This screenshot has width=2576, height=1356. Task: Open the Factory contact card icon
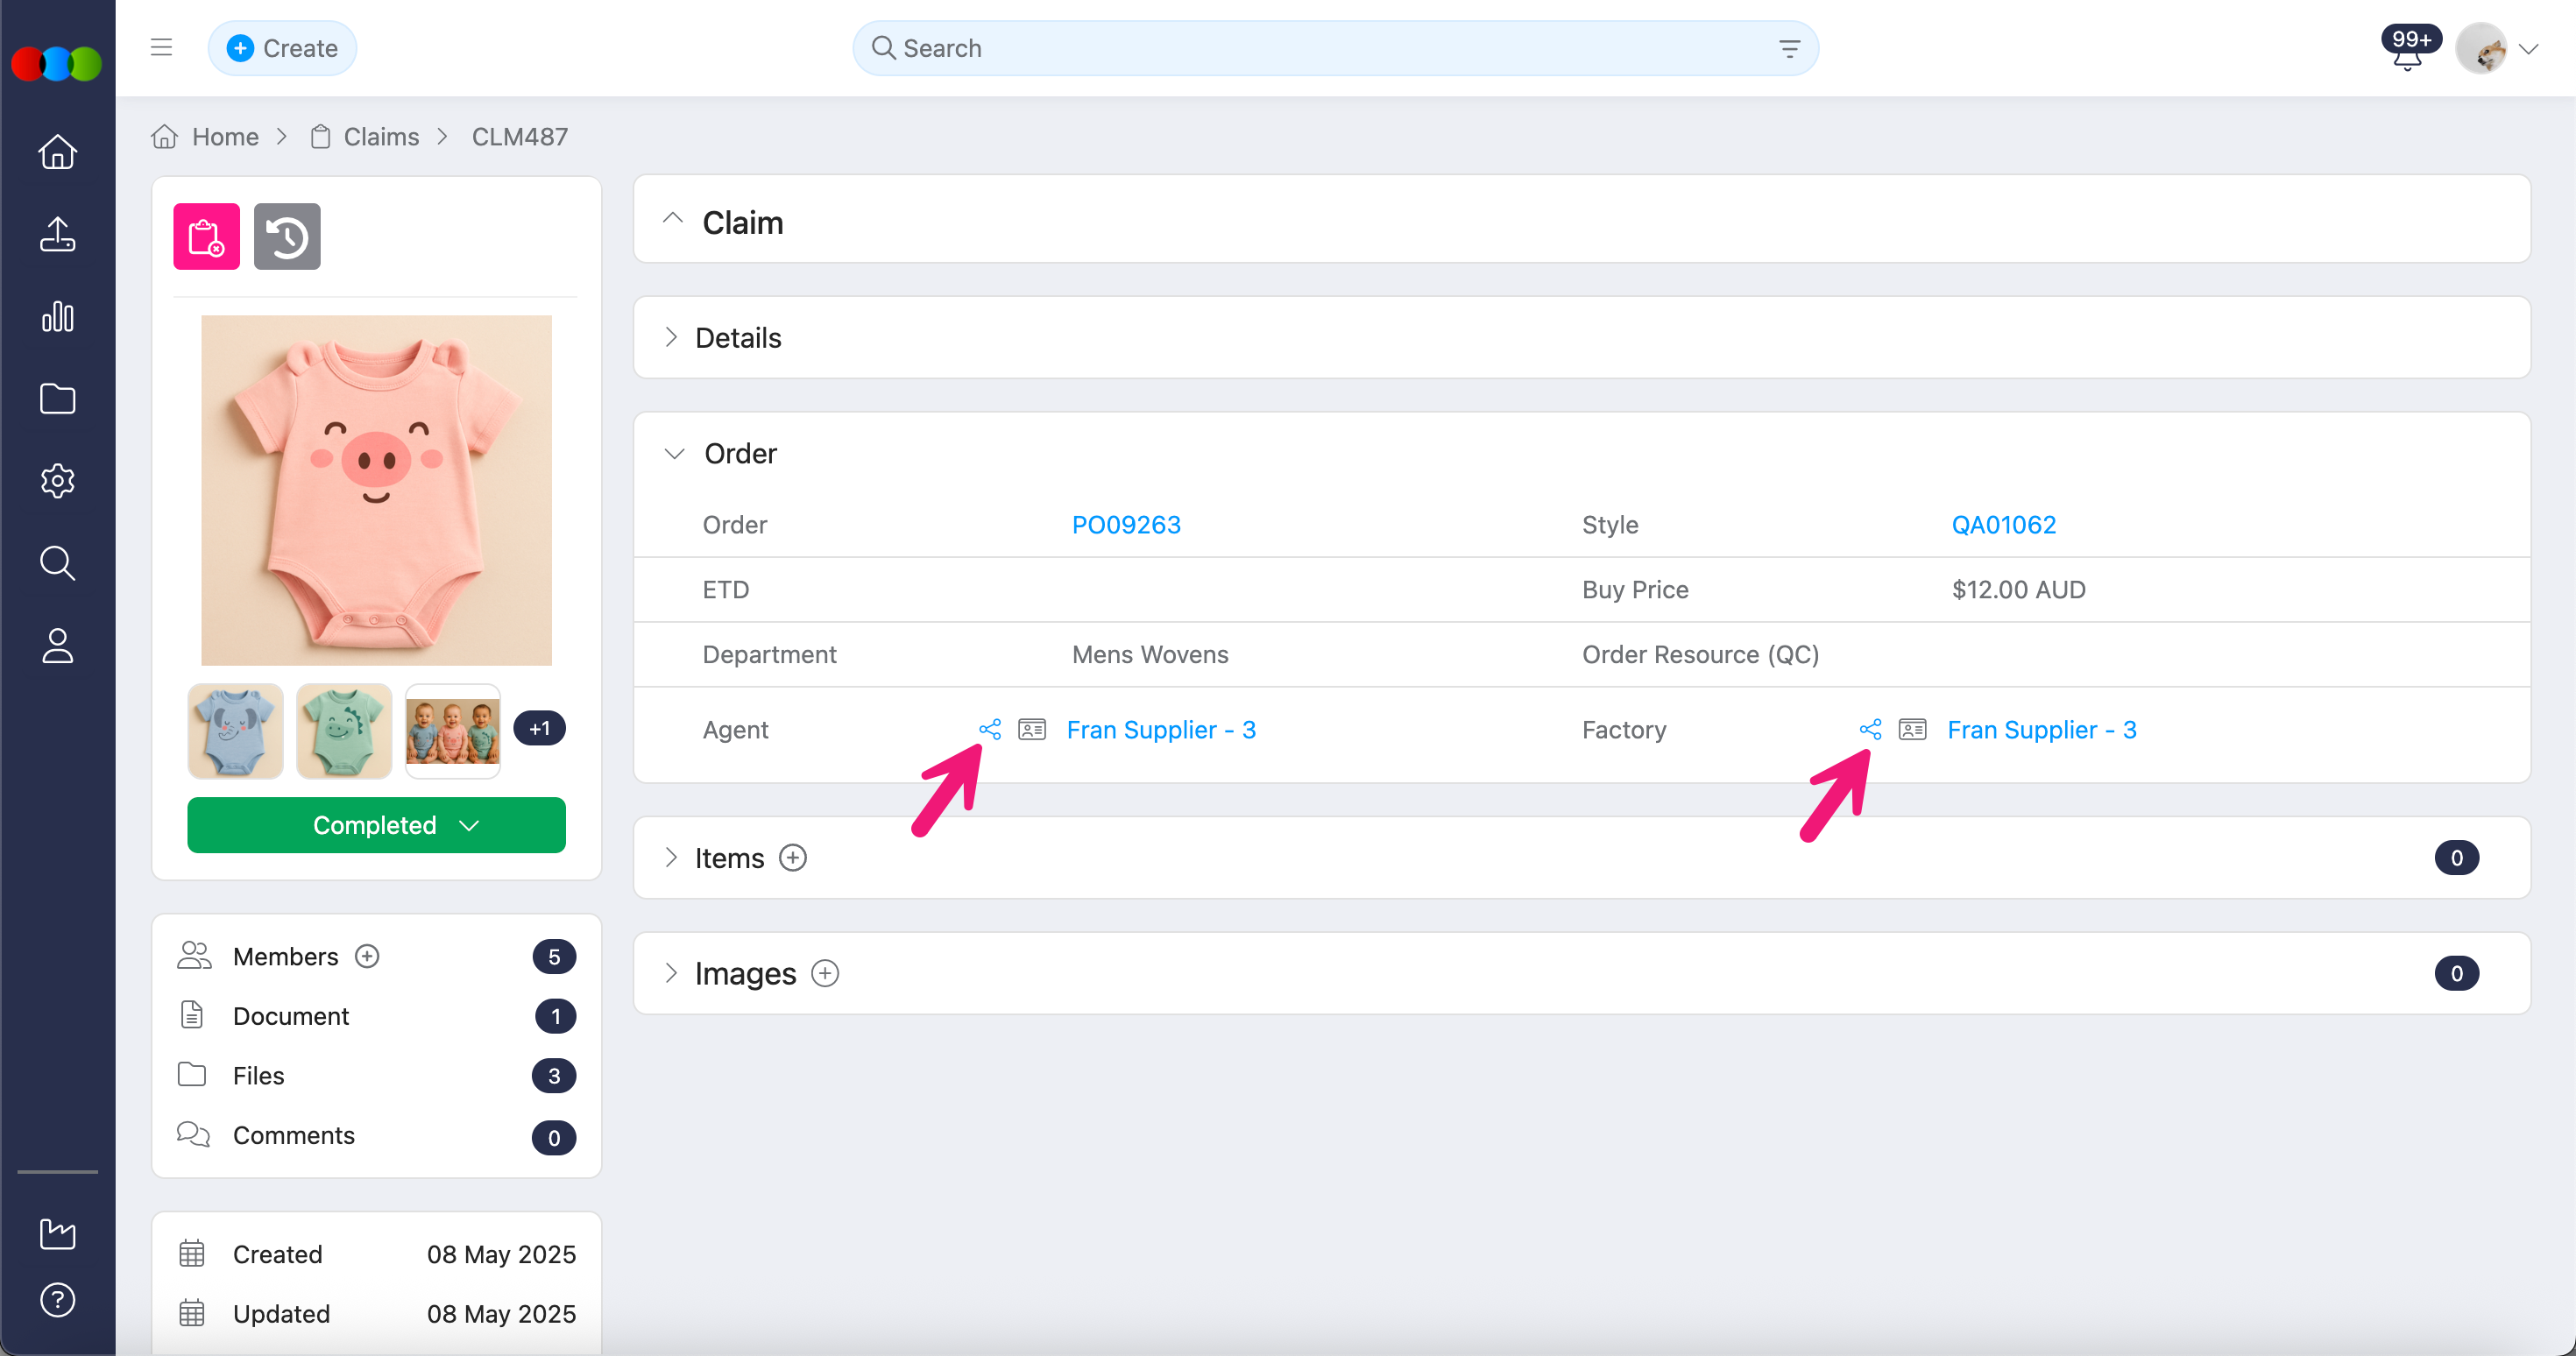pyautogui.click(x=1912, y=729)
